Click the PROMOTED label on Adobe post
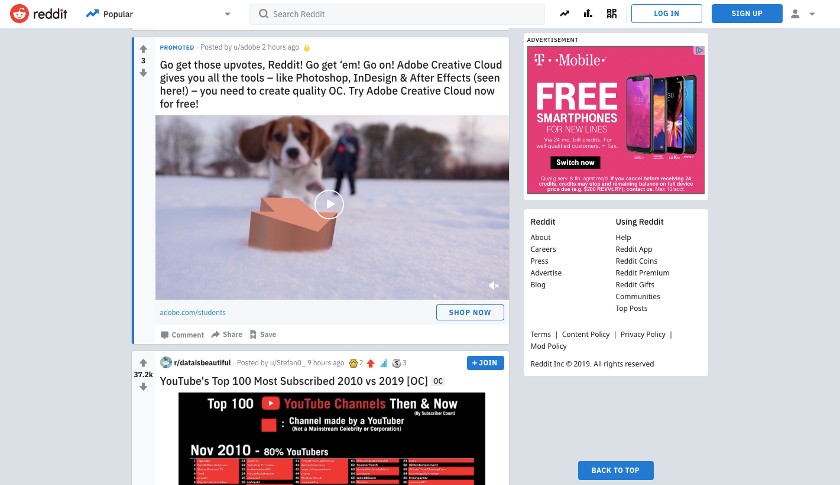Screen dimensions: 840x485 tap(177, 47)
